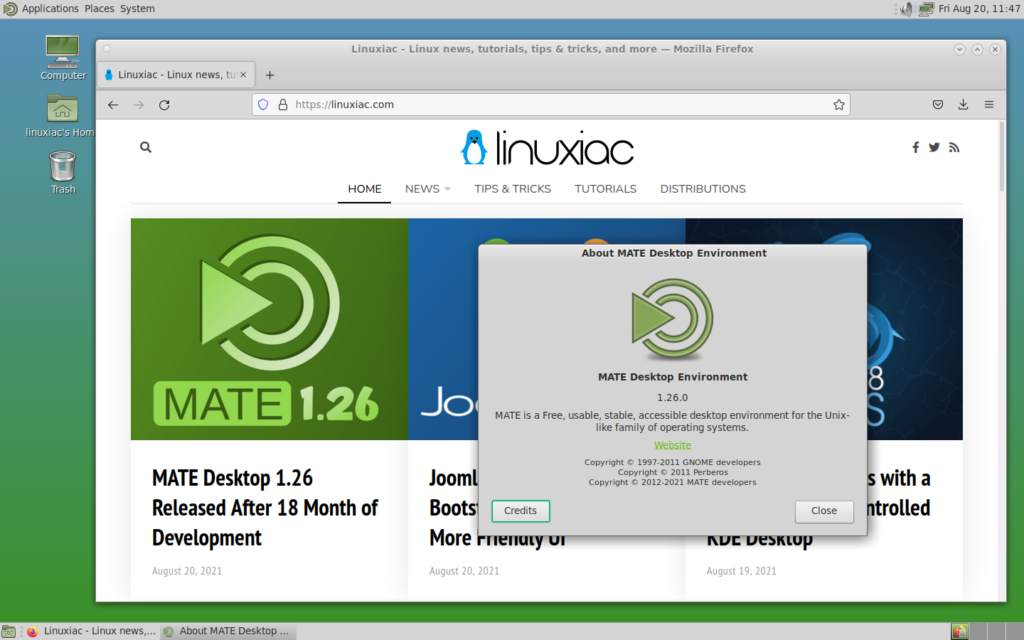Switch to About MATE Desktop taskbar button
Image resolution: width=1024 pixels, height=640 pixels.
pos(227,631)
